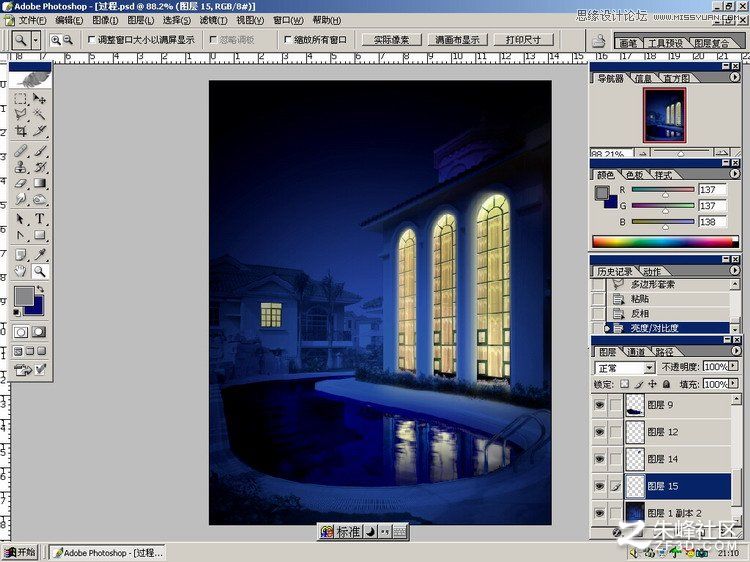Switch to 动作 tab
This screenshot has width=750, height=562.
651,271
